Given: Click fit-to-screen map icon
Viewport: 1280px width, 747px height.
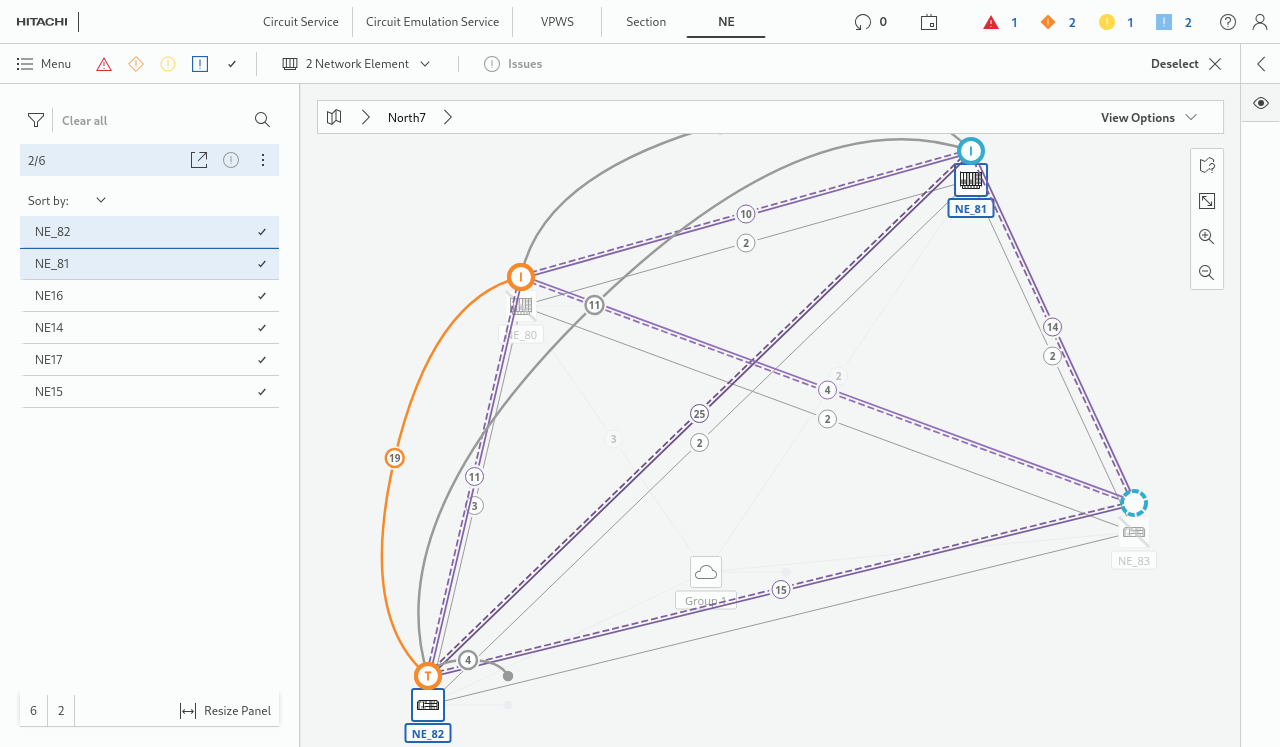Looking at the screenshot, I should click(x=1207, y=201).
